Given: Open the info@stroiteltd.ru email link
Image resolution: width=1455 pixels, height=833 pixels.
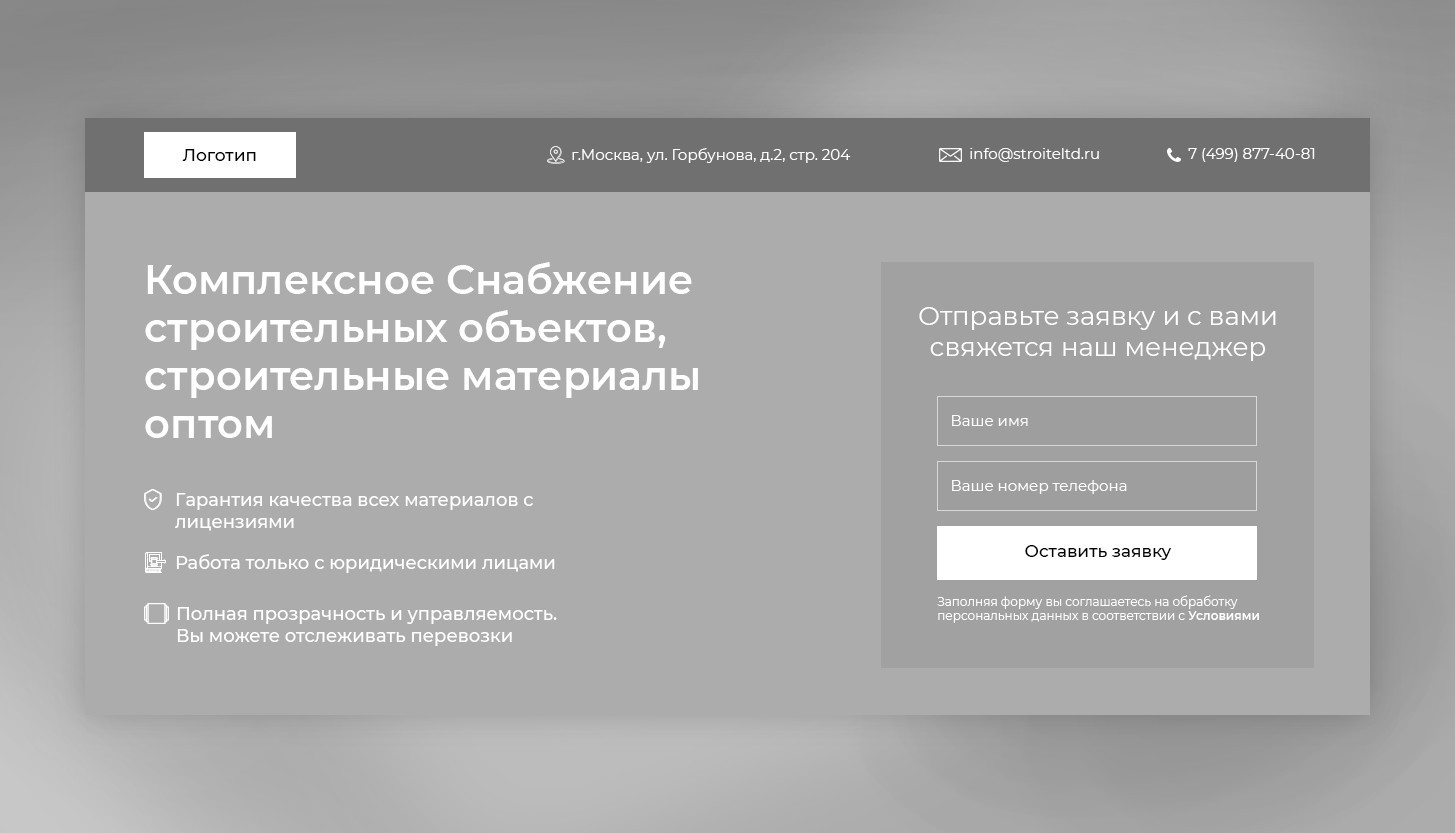Looking at the screenshot, I should (1034, 154).
